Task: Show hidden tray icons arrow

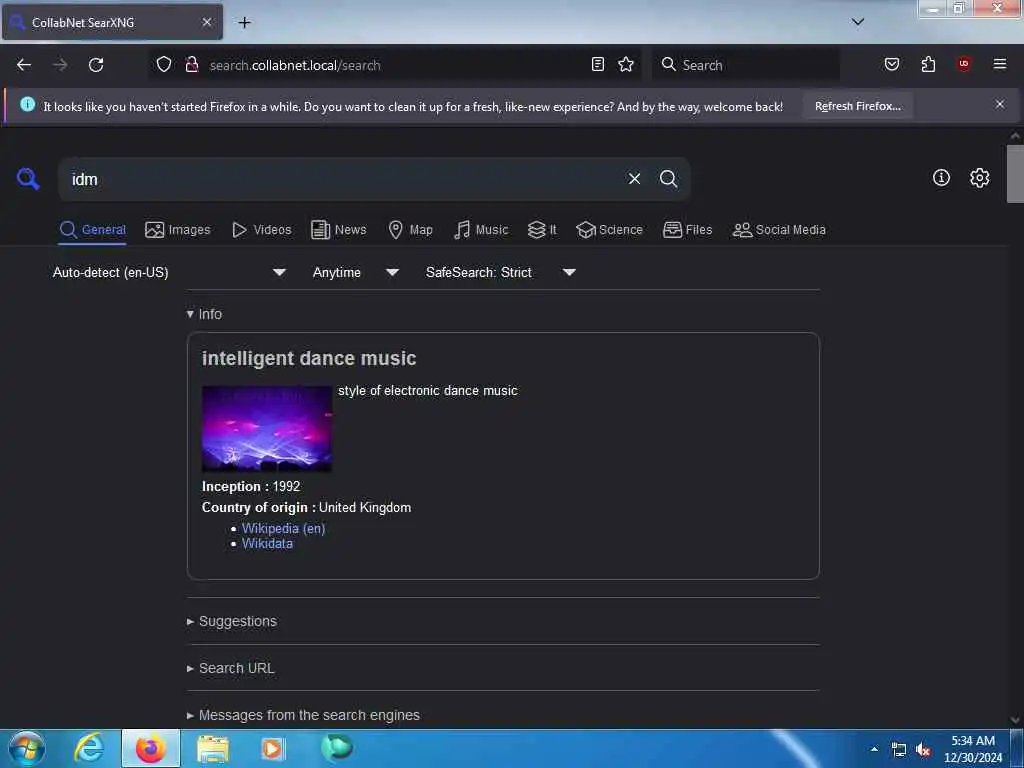Action: (874, 750)
